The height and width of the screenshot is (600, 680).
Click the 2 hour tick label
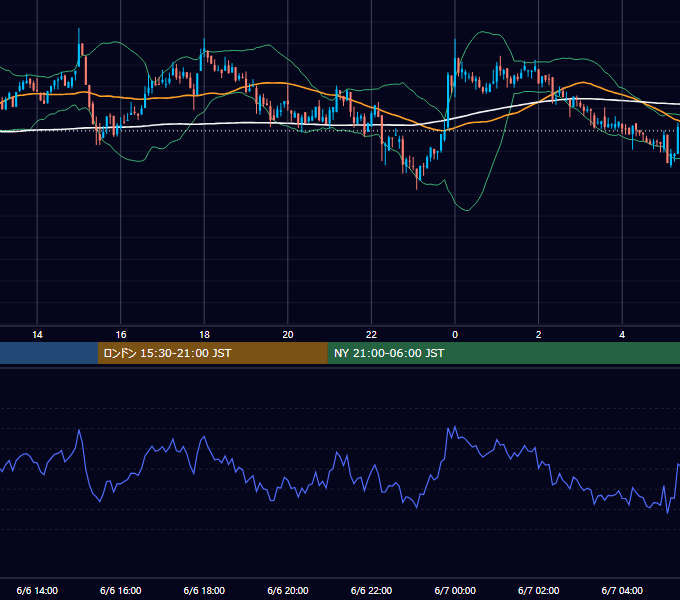coord(539,335)
